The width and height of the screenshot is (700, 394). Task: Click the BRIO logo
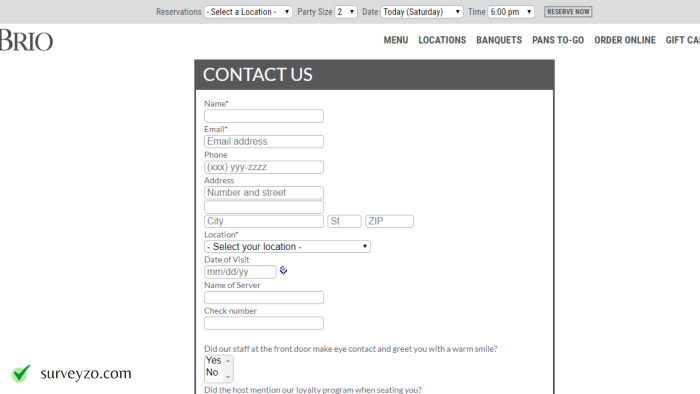[x=26, y=40]
